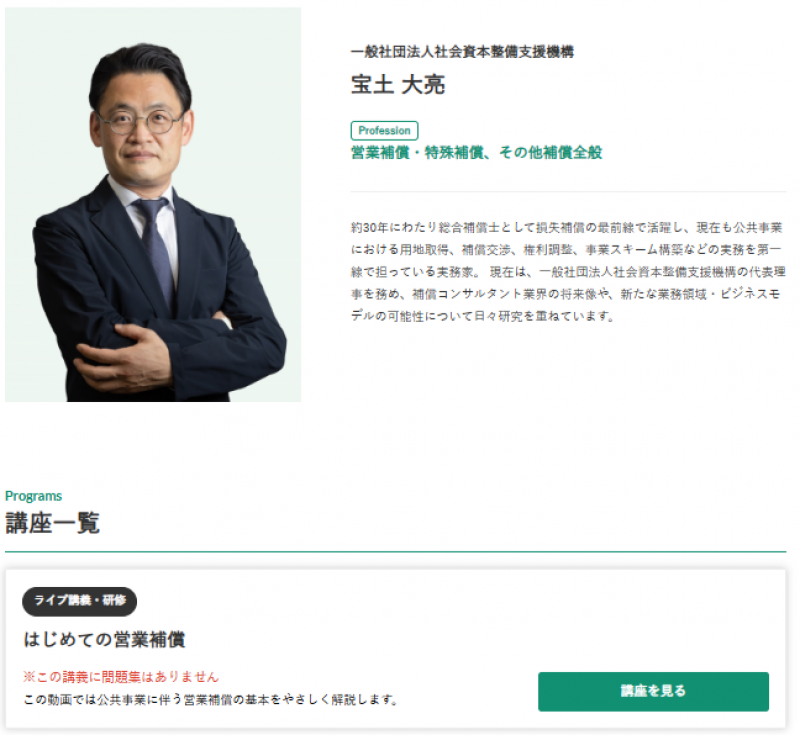Click the 講座を見る button

pyautogui.click(x=653, y=691)
